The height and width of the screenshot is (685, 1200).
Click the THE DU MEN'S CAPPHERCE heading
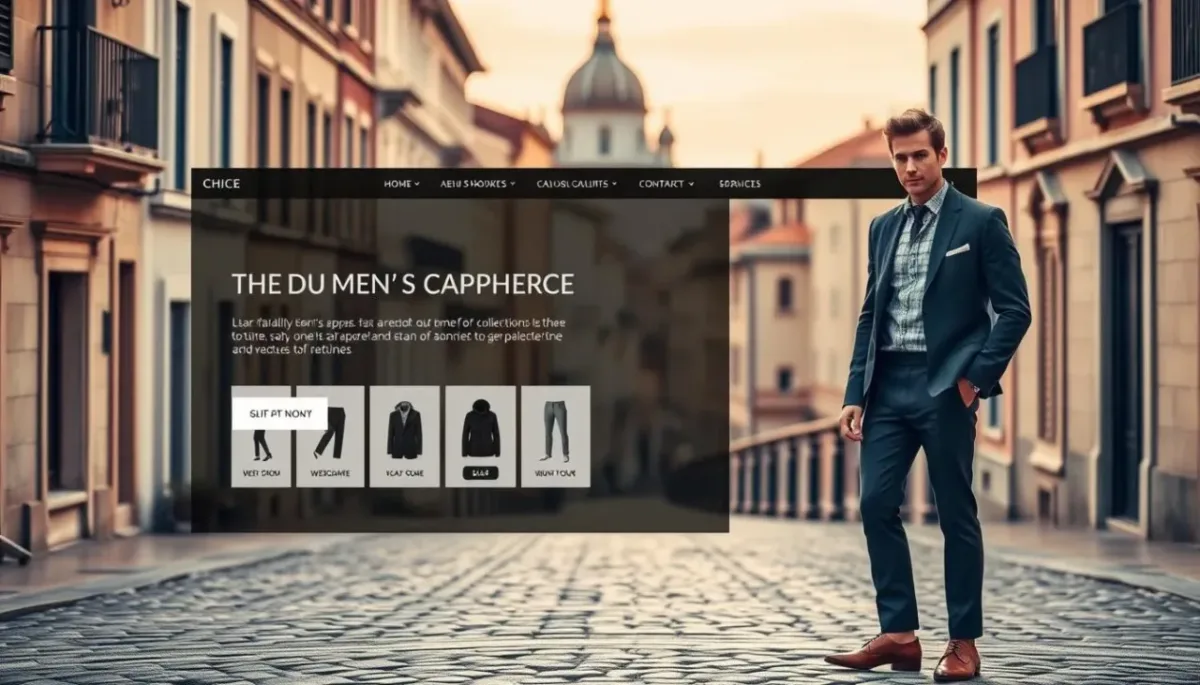403,283
